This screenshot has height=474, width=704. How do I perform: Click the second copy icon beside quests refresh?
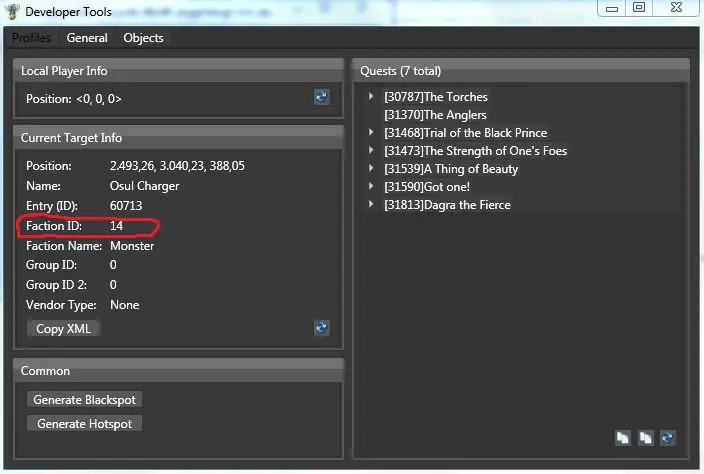645,438
